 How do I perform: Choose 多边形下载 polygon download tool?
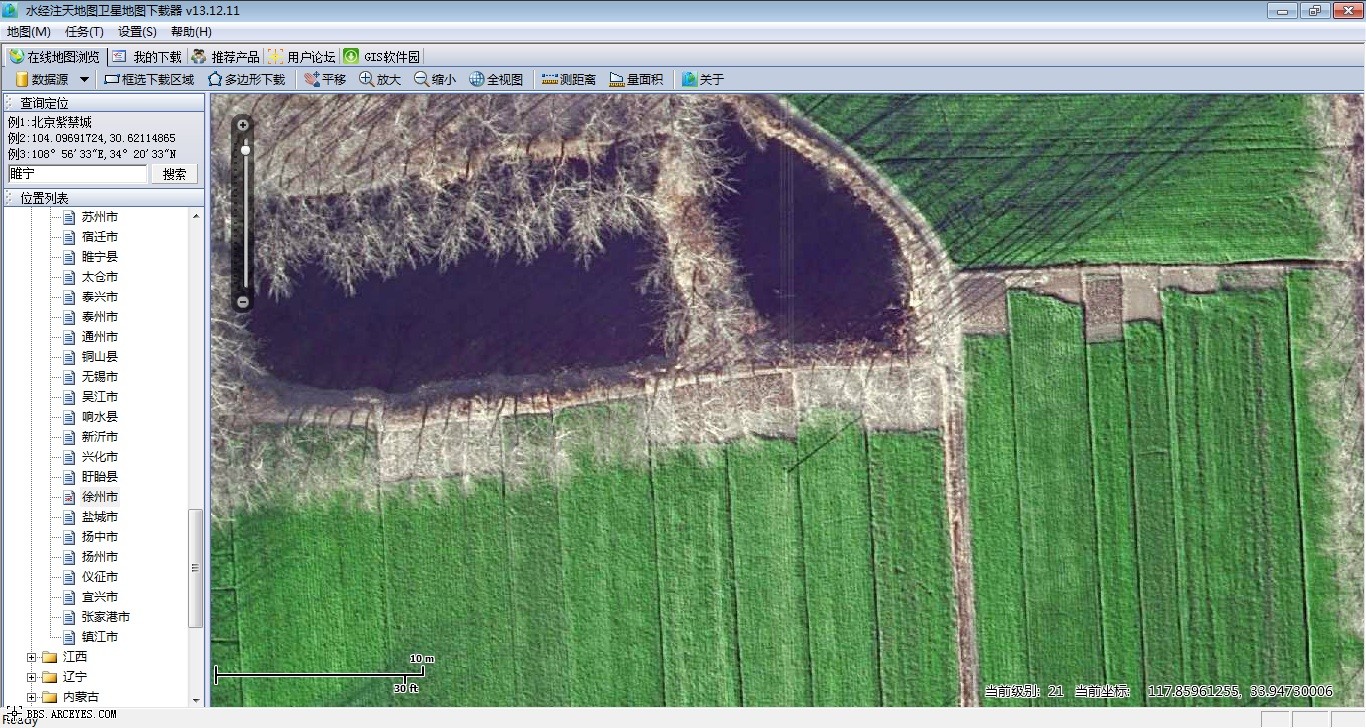[246, 79]
